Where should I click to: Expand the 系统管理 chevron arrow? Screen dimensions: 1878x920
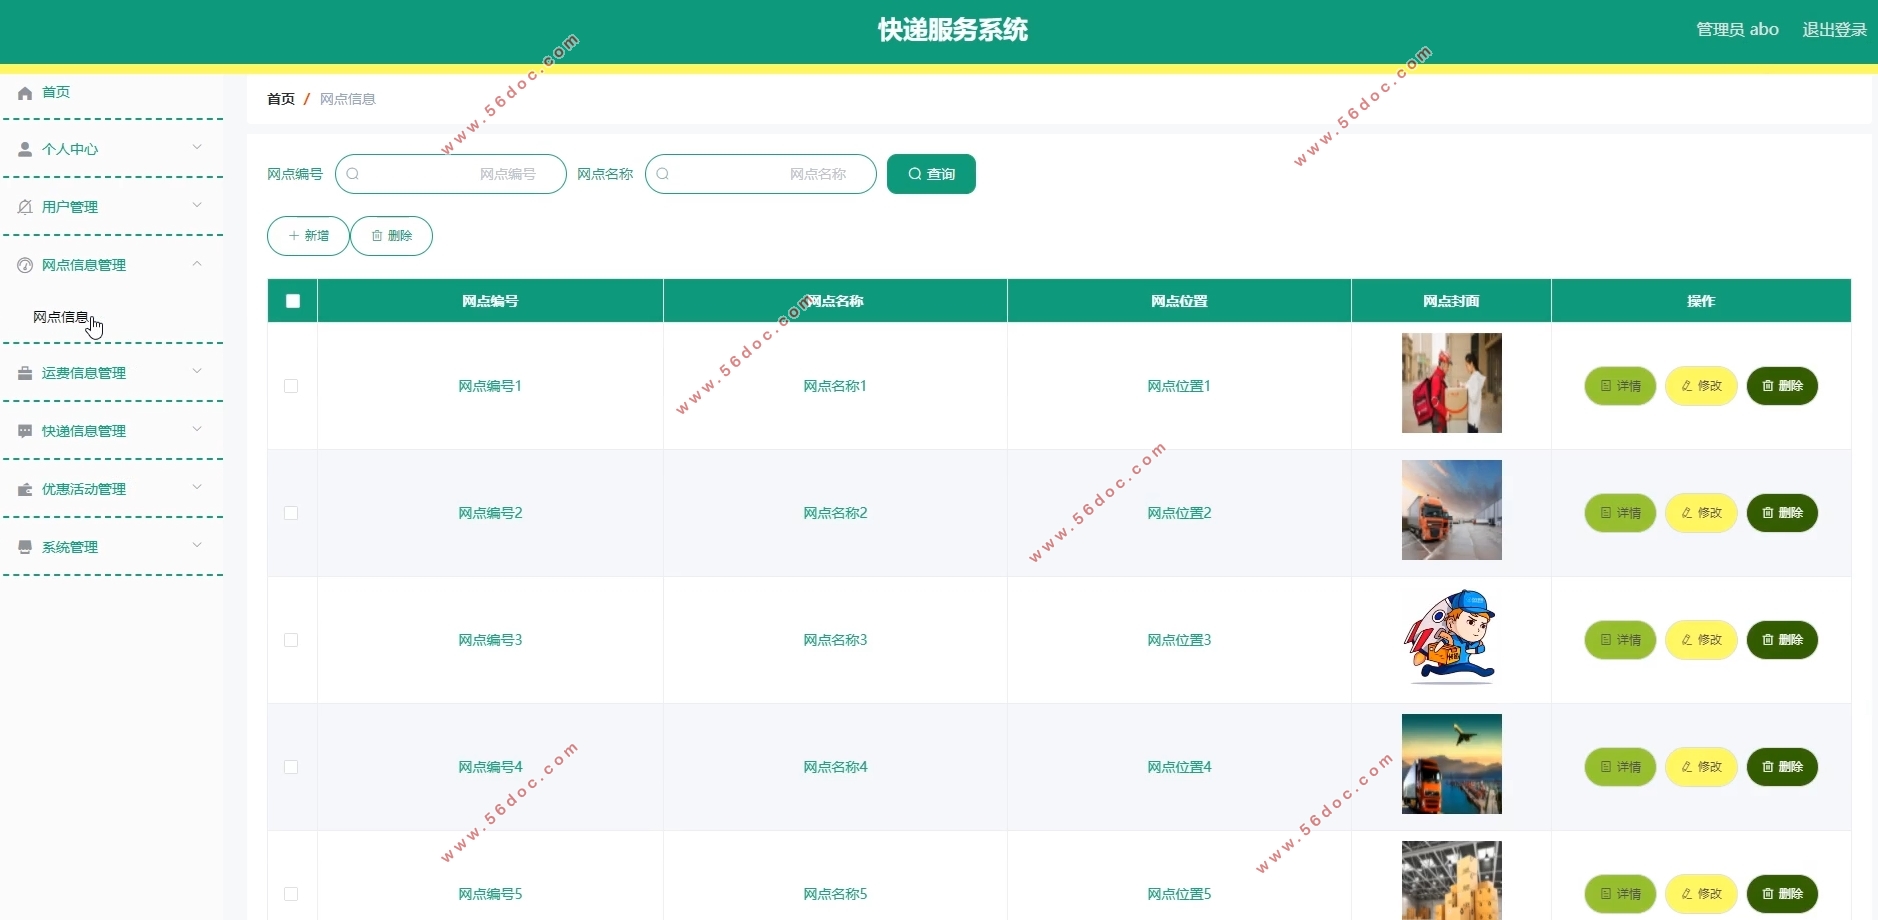point(197,546)
